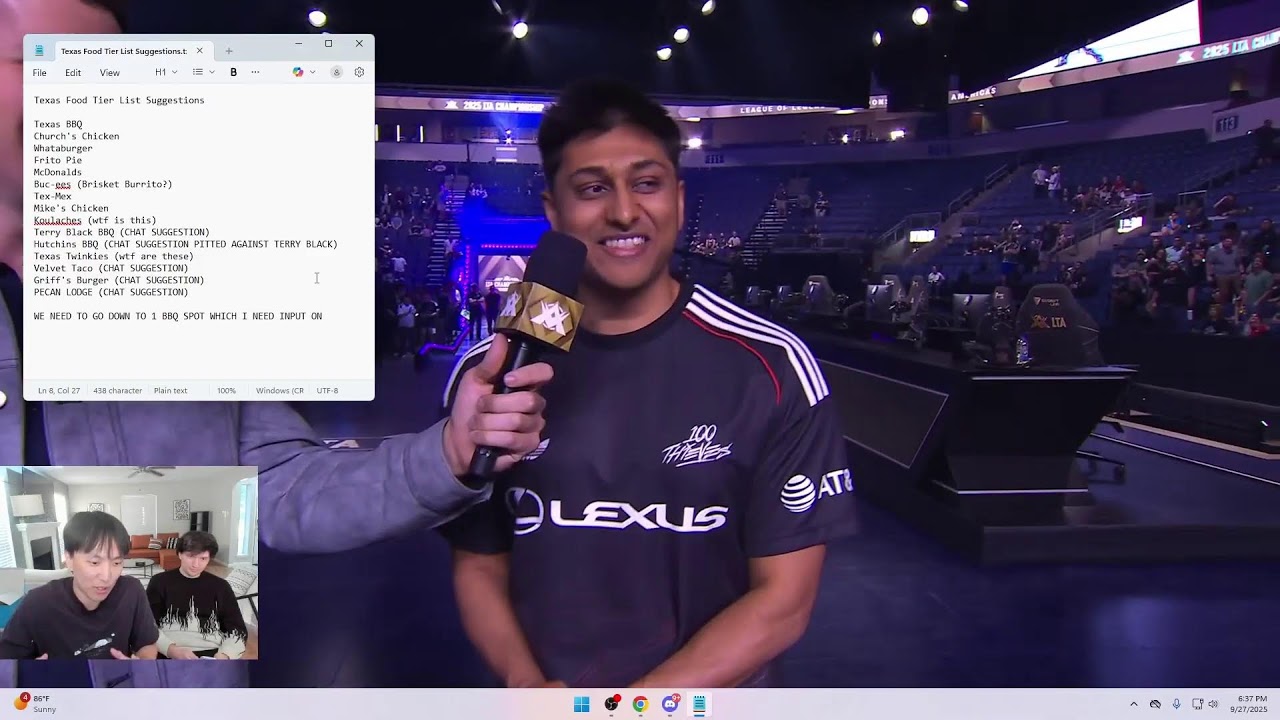The height and width of the screenshot is (720, 1280).
Task: Click the line 'Frito Pie'
Action: pyautogui.click(x=58, y=160)
